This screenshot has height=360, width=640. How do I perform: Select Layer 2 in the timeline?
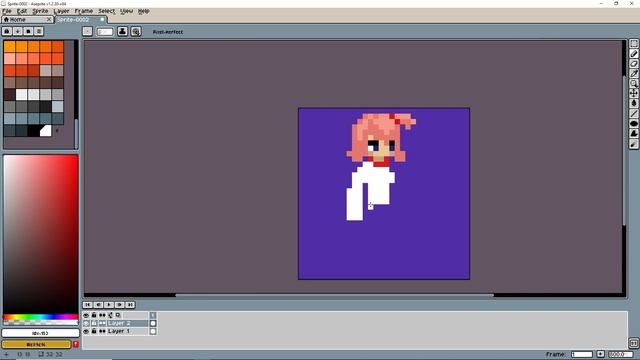tap(127, 323)
